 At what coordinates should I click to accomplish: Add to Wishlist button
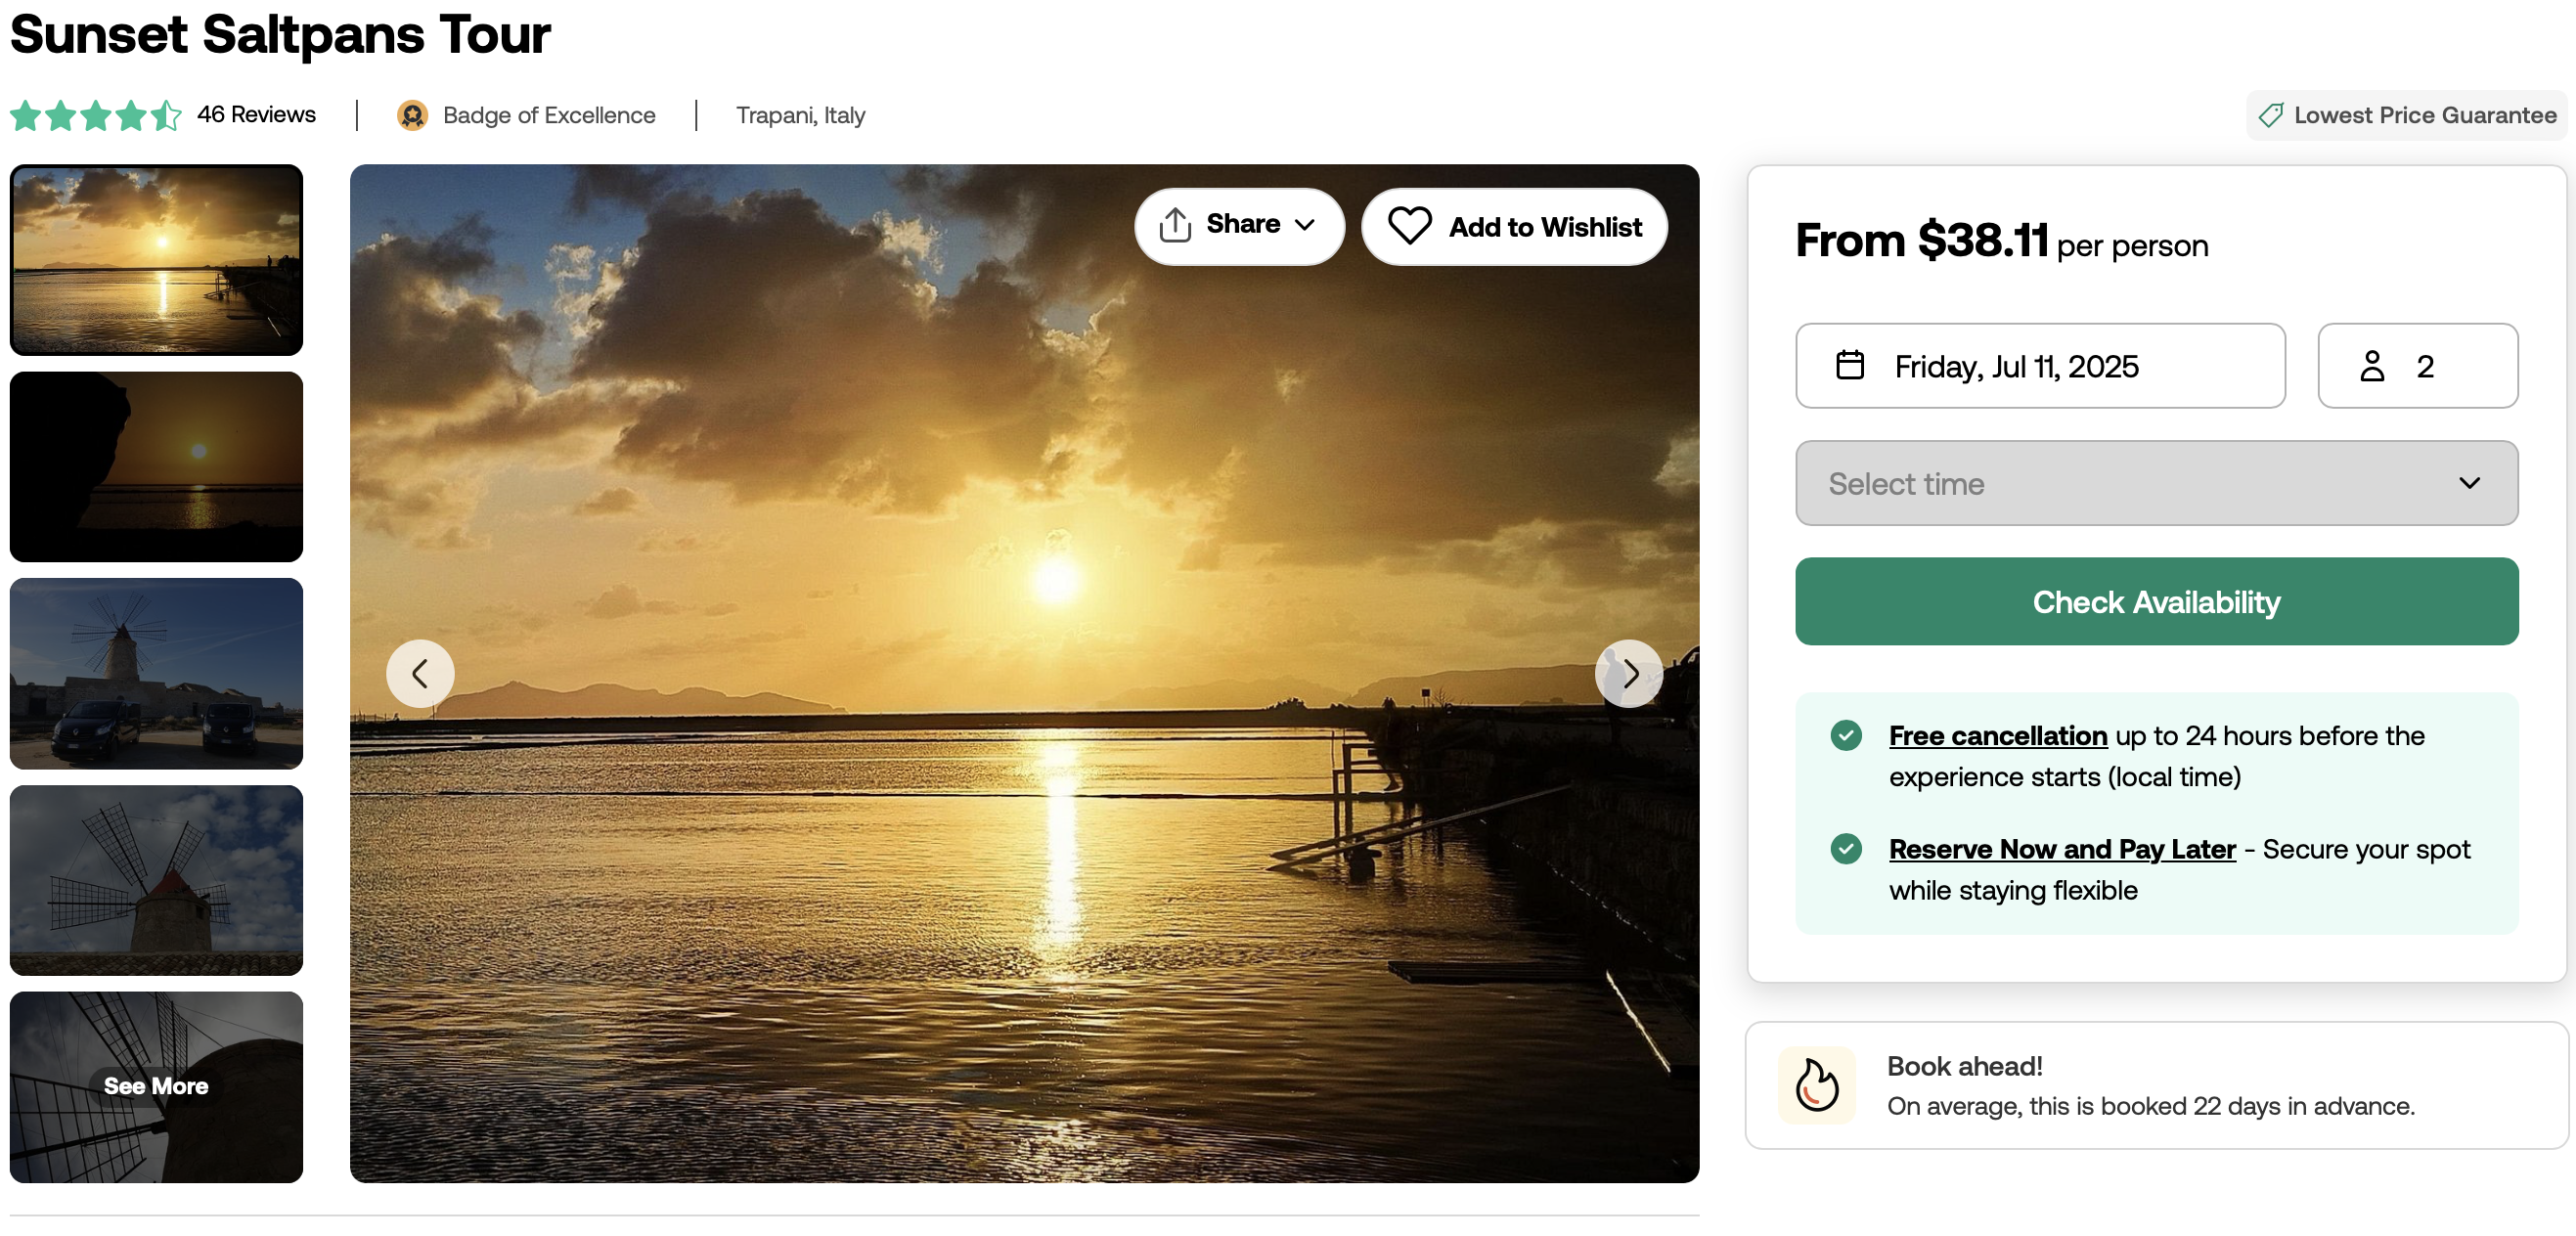tap(1514, 227)
